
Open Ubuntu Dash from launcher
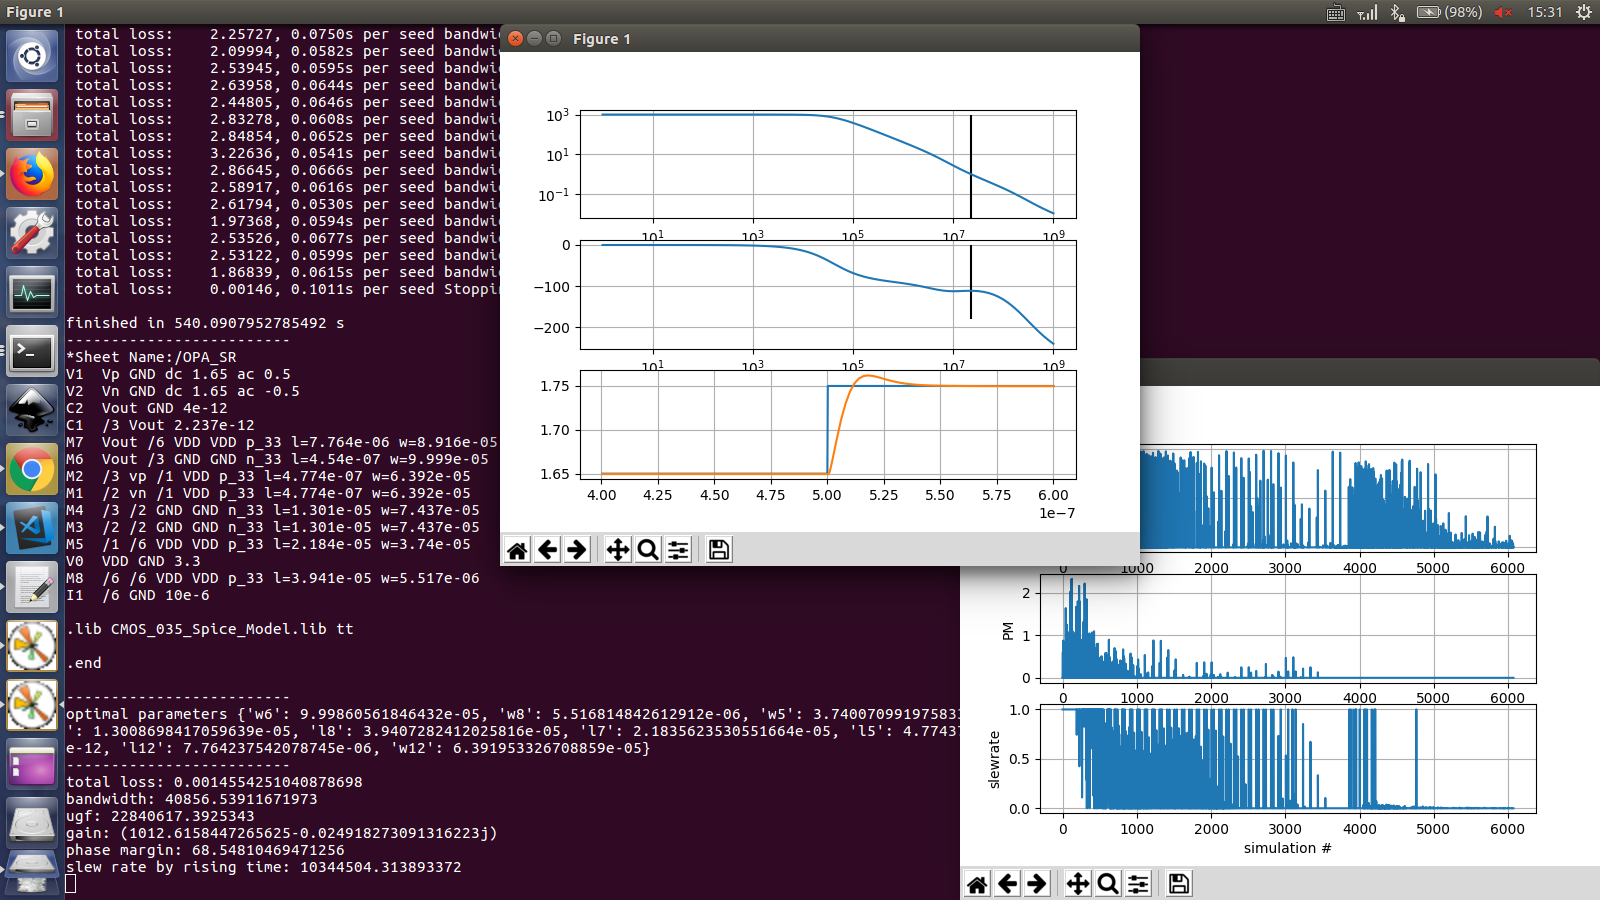tap(32, 56)
